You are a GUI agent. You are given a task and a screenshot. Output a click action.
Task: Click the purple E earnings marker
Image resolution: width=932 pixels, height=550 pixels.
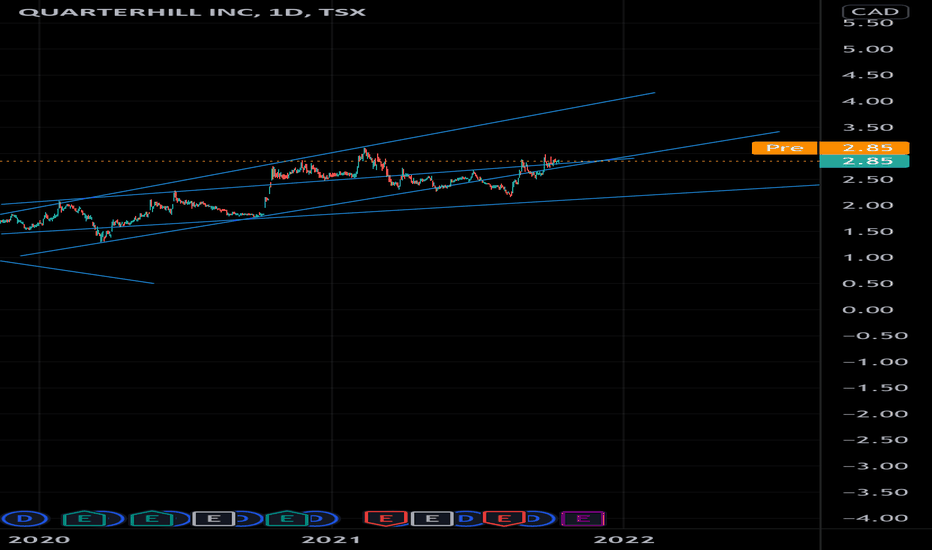click(582, 519)
